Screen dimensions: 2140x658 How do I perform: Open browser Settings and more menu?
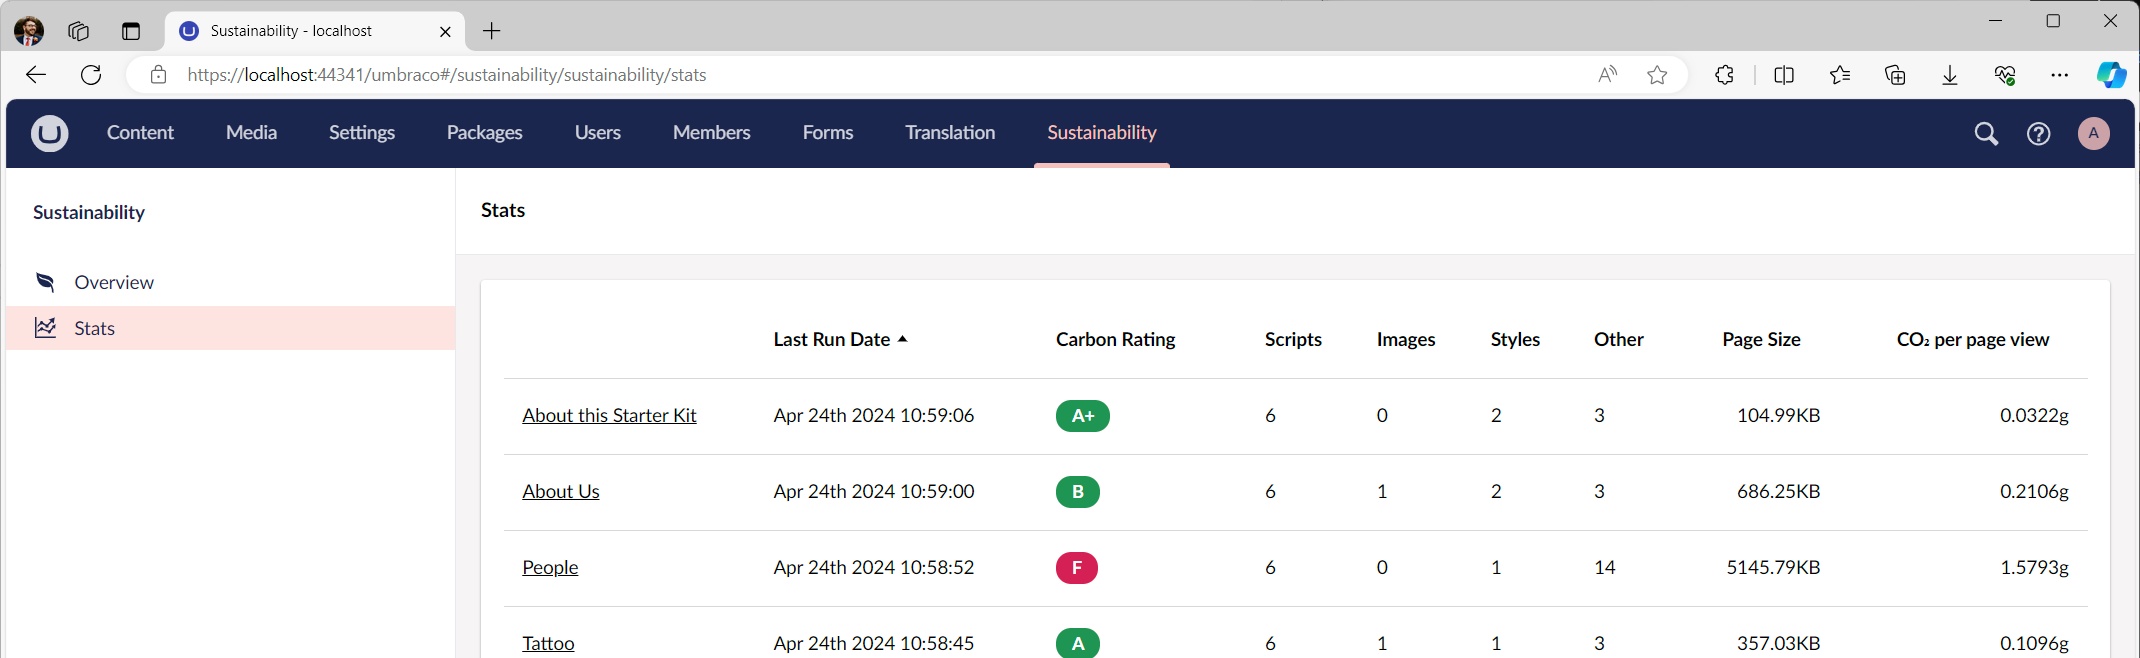pyautogui.click(x=2059, y=75)
